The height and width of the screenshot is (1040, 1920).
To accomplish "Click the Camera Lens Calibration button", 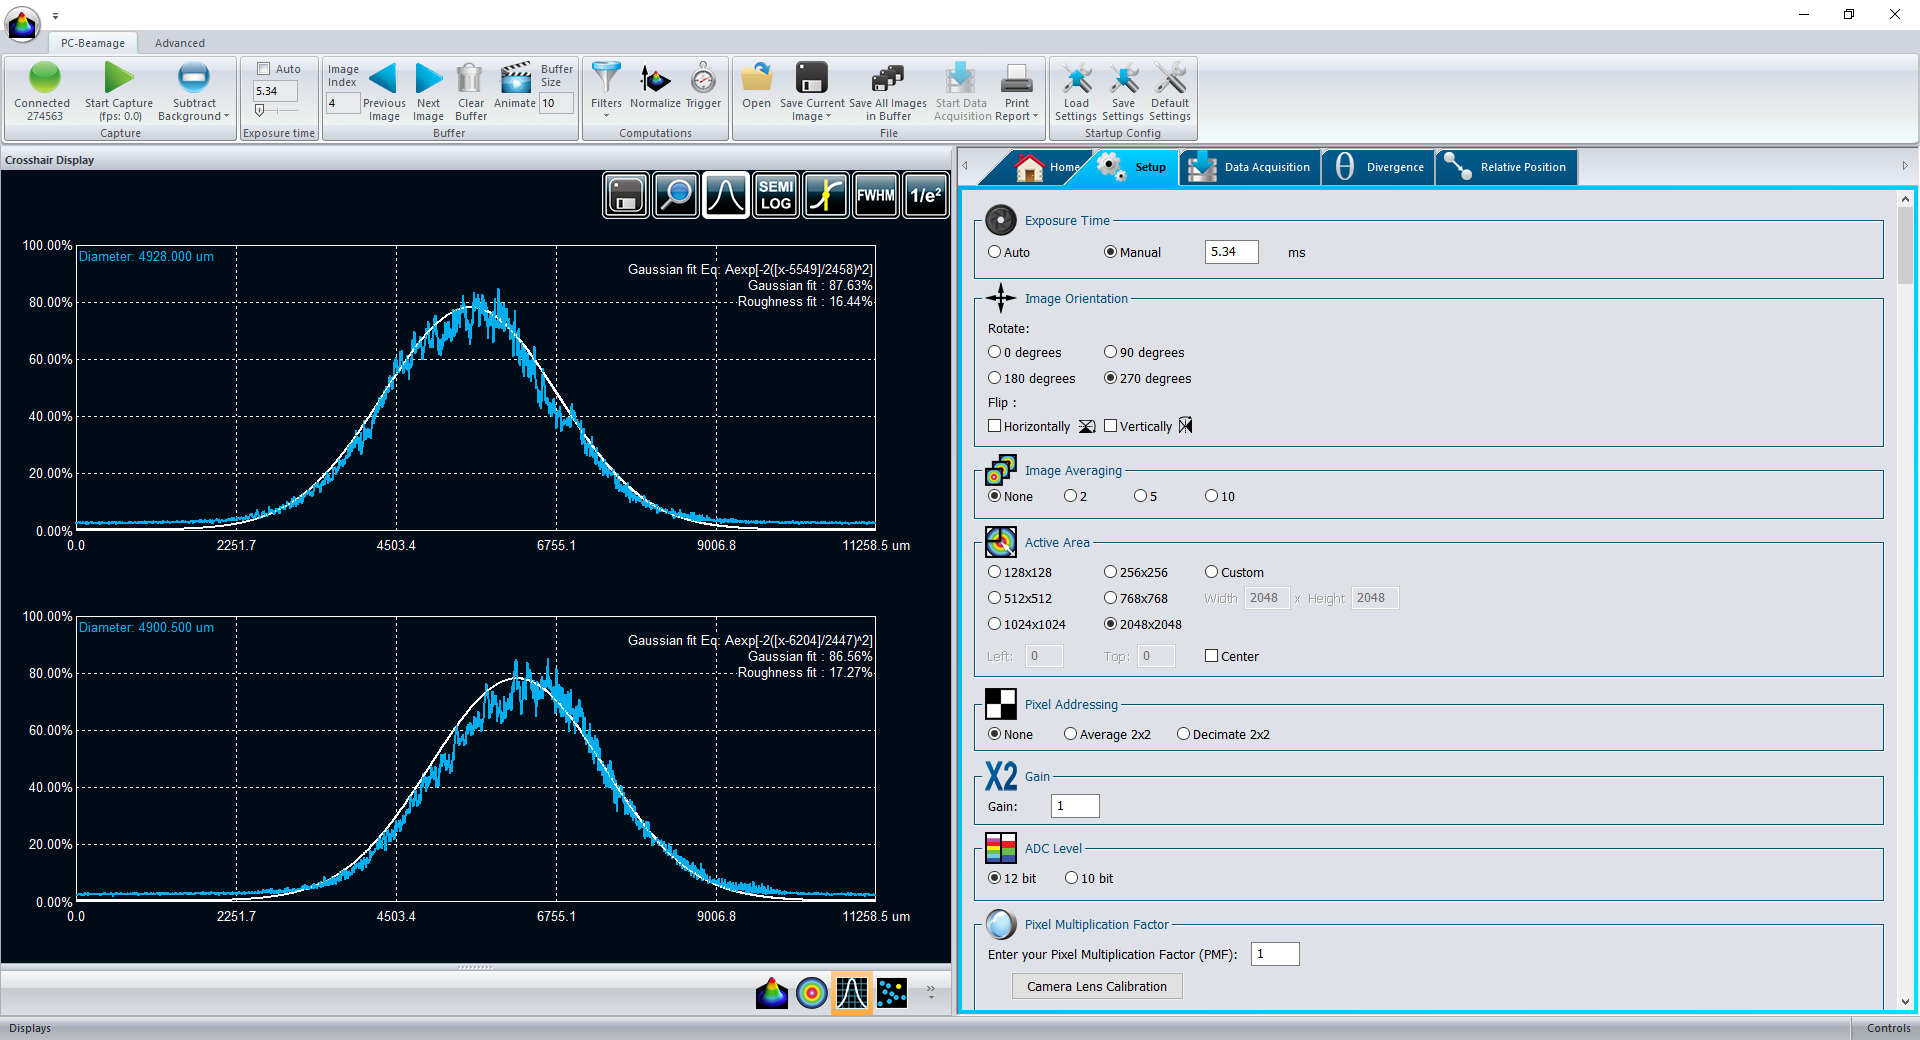I will [x=1096, y=986].
